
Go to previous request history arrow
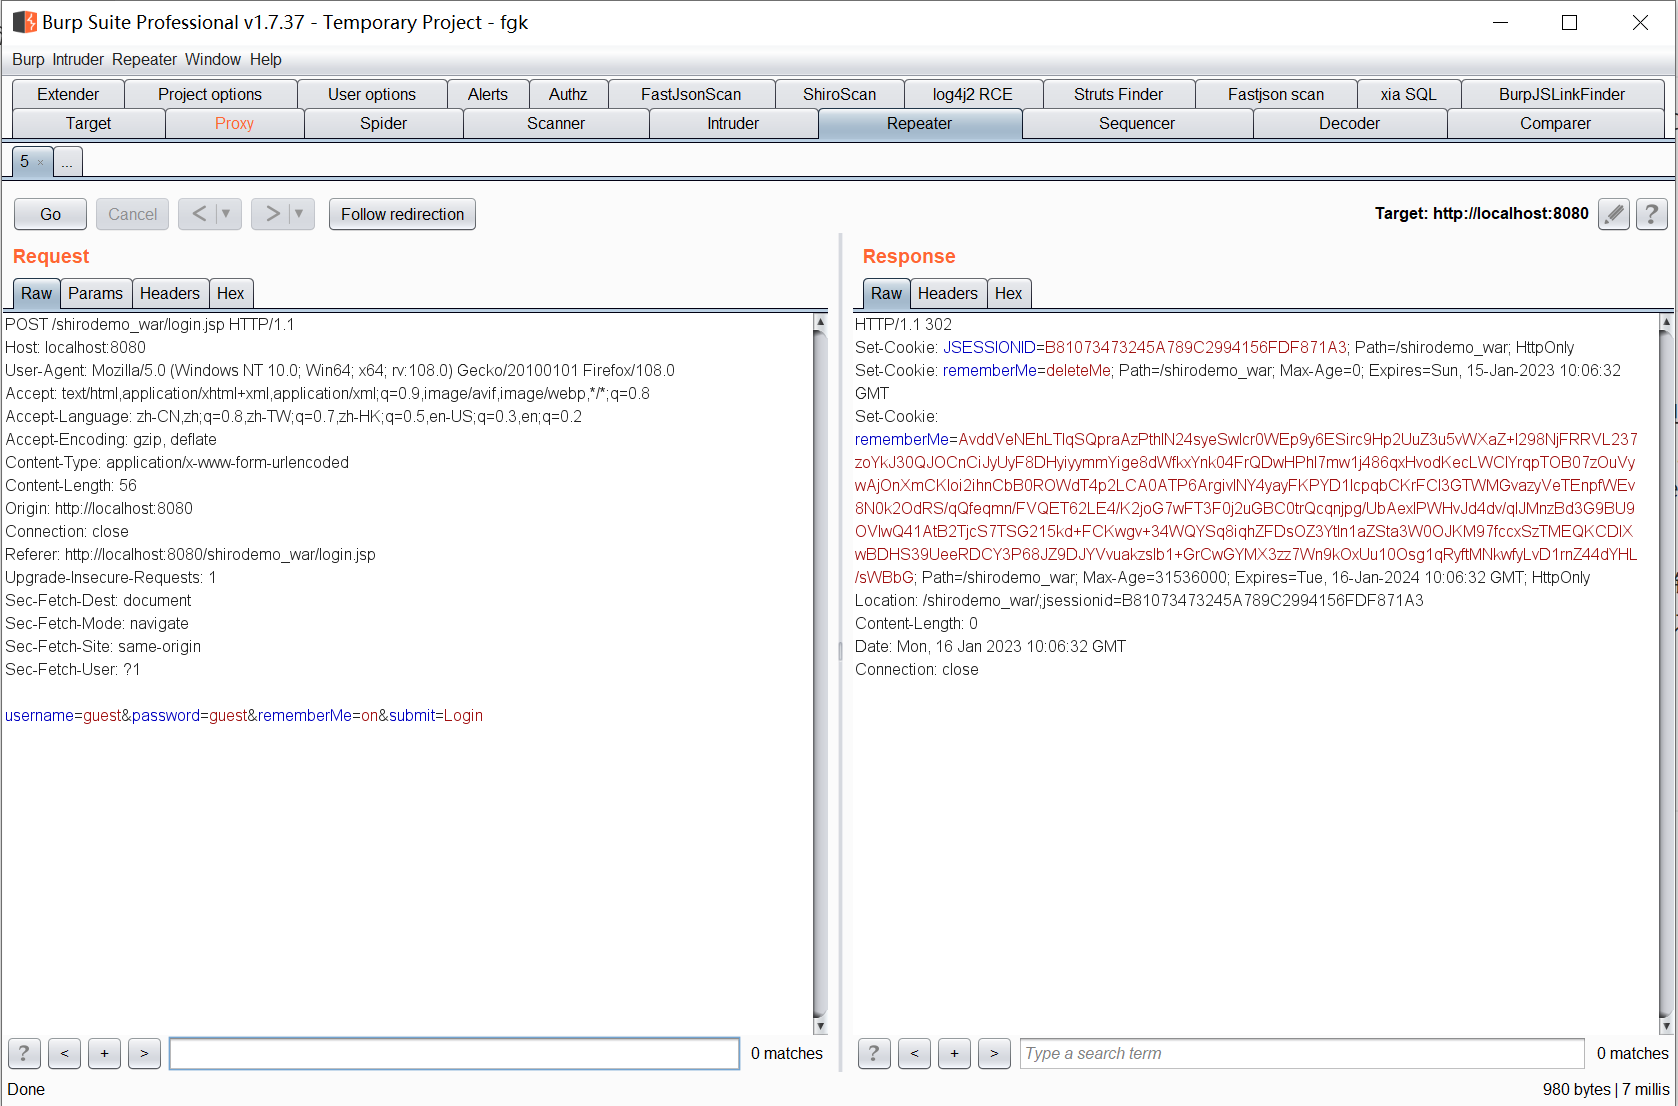199,214
